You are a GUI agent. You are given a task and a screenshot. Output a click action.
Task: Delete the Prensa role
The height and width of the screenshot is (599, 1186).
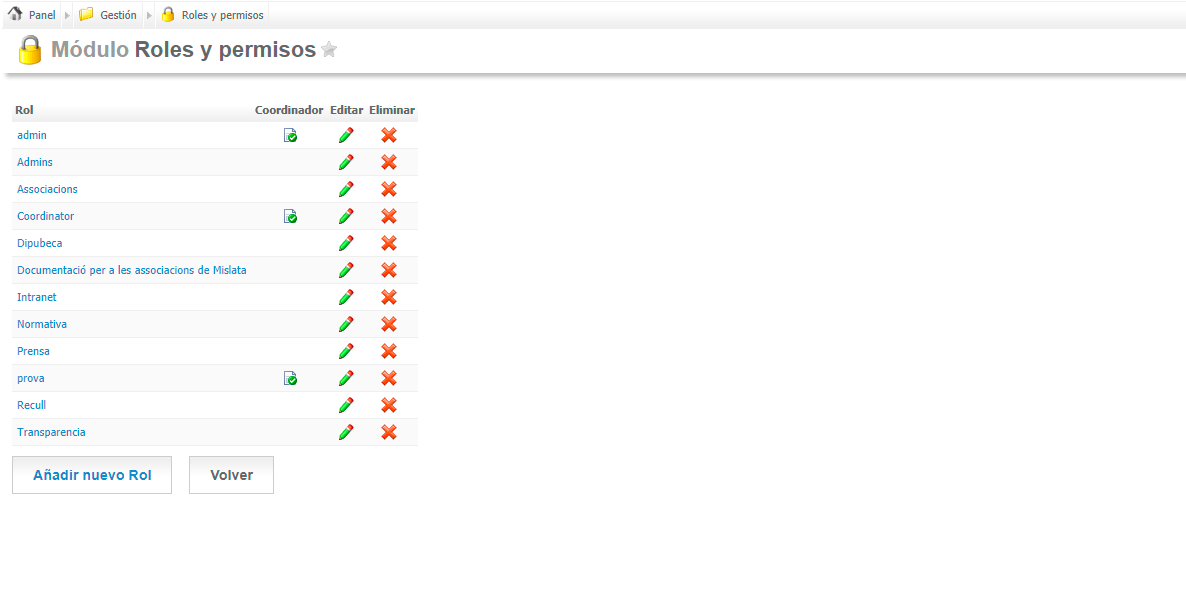coord(389,351)
